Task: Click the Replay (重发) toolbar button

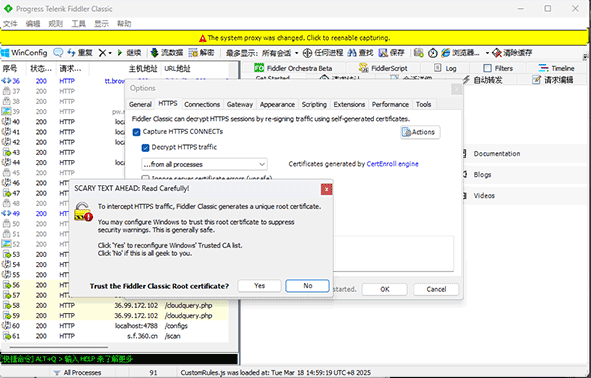Action: pos(80,53)
